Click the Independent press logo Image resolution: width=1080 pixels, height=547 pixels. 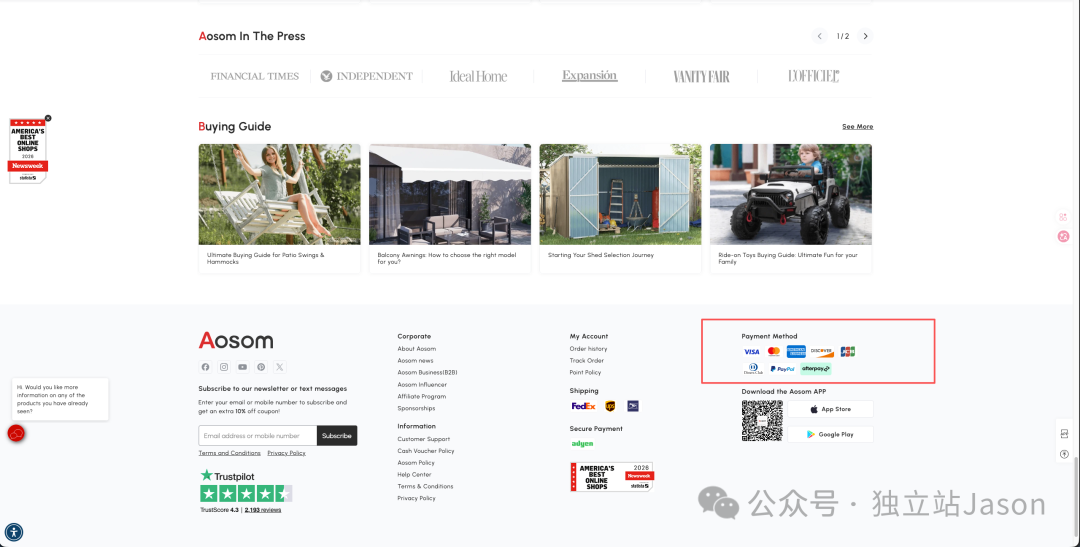click(366, 76)
